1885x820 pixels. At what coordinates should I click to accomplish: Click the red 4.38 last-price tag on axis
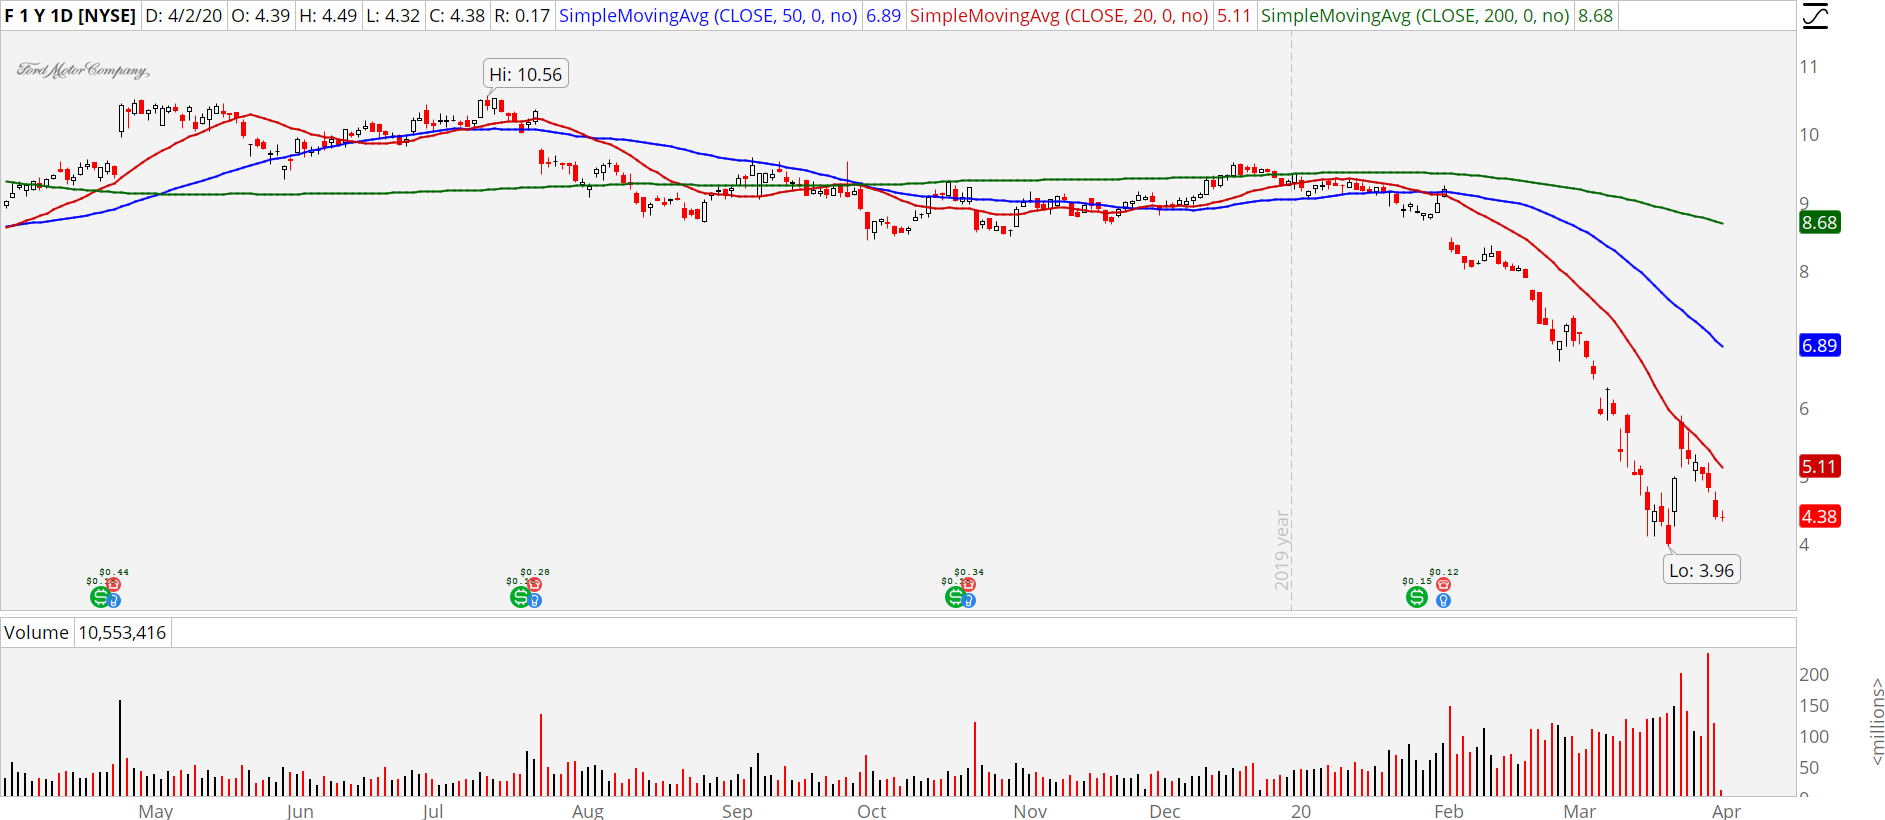pos(1819,516)
